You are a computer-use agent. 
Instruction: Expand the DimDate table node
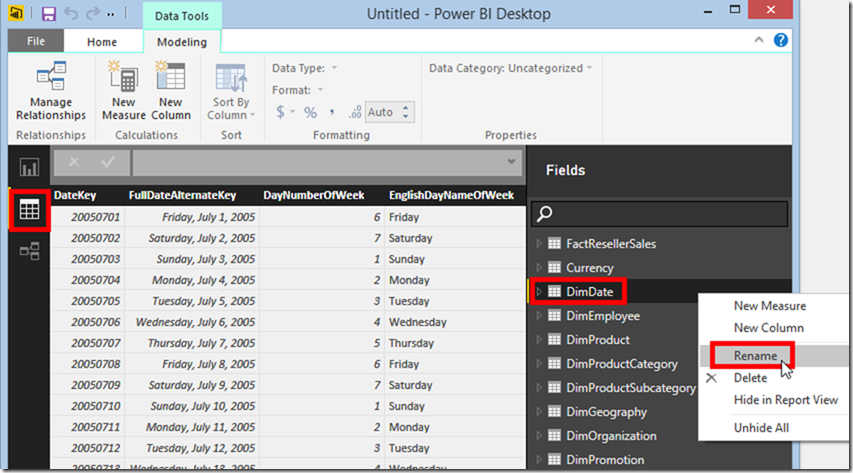539,292
